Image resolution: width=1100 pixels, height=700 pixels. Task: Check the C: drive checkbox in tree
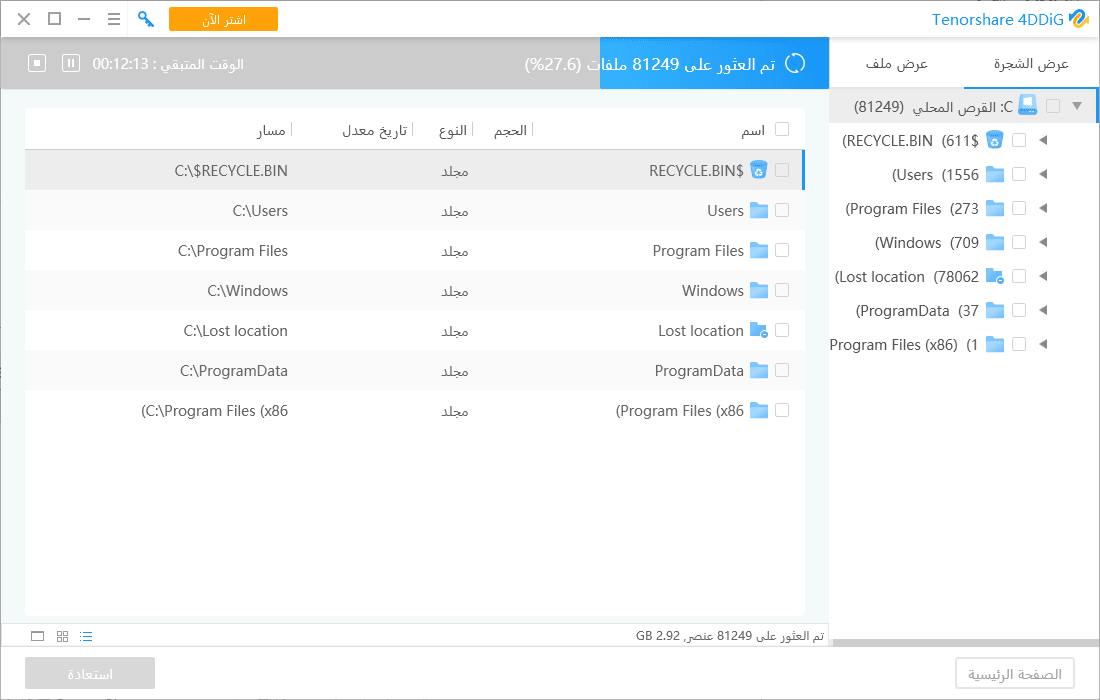(1053, 106)
